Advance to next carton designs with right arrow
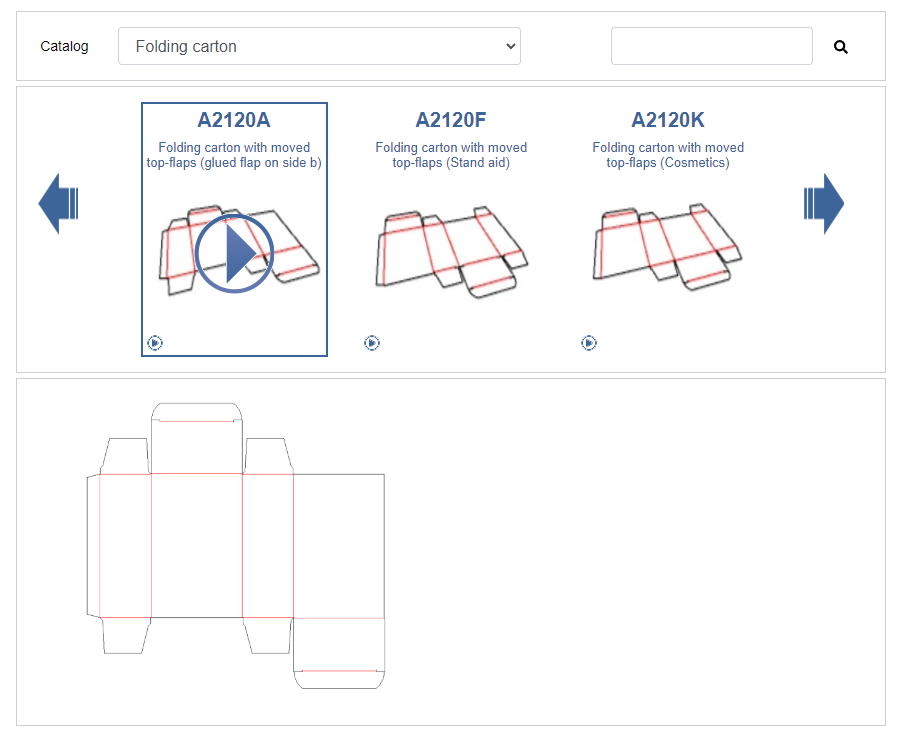909x742 pixels. tap(824, 203)
